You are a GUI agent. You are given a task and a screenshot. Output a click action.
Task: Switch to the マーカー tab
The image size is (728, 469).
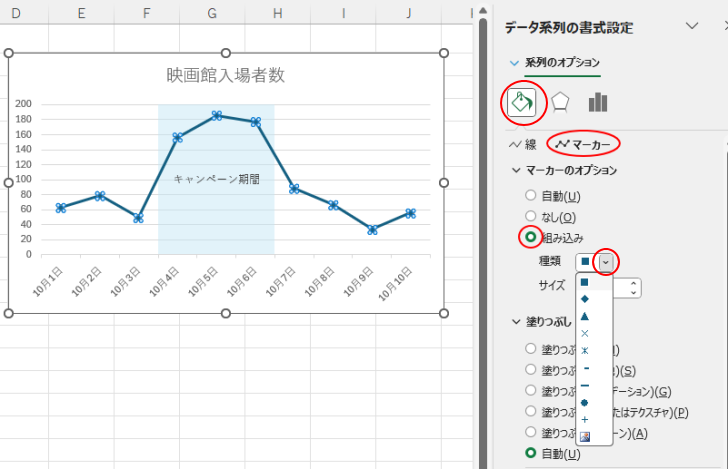[x=583, y=144]
